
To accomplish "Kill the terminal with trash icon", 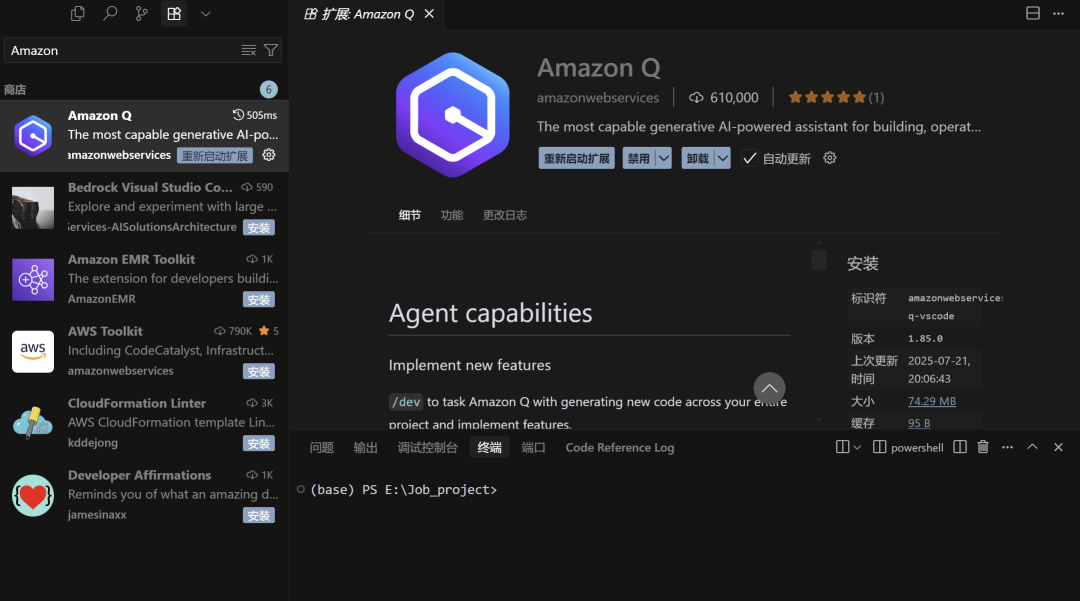I will [x=984, y=447].
